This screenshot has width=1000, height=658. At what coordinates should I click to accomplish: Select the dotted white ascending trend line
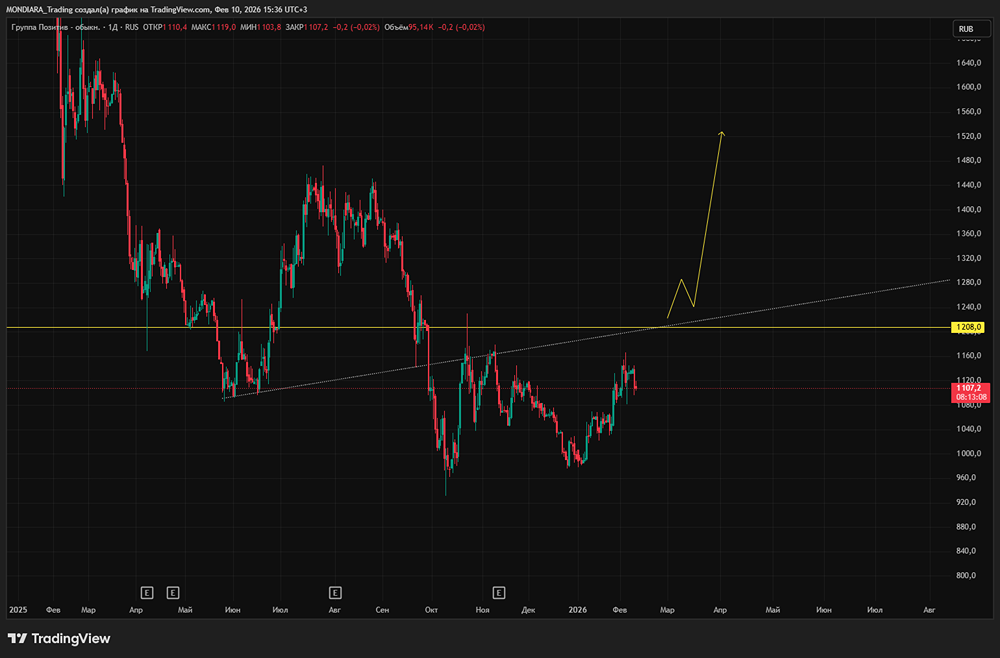click(x=587, y=337)
